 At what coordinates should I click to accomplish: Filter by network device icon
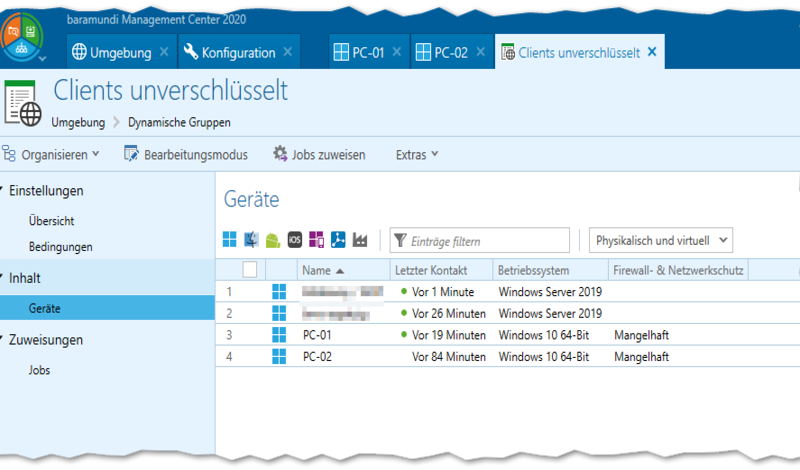[338, 239]
